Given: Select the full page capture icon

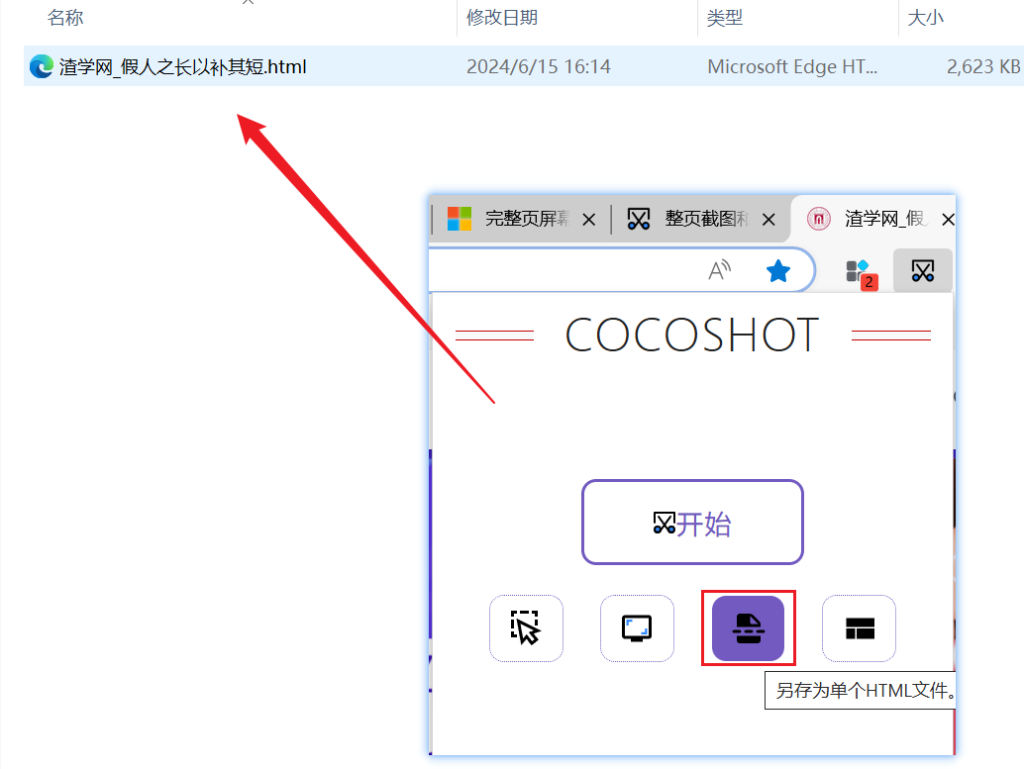Looking at the screenshot, I should point(858,628).
